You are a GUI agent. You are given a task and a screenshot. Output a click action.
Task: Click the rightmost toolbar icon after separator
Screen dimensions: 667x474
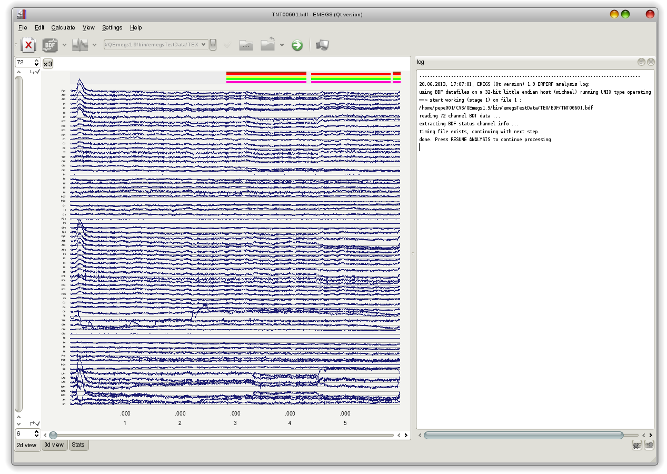[322, 45]
